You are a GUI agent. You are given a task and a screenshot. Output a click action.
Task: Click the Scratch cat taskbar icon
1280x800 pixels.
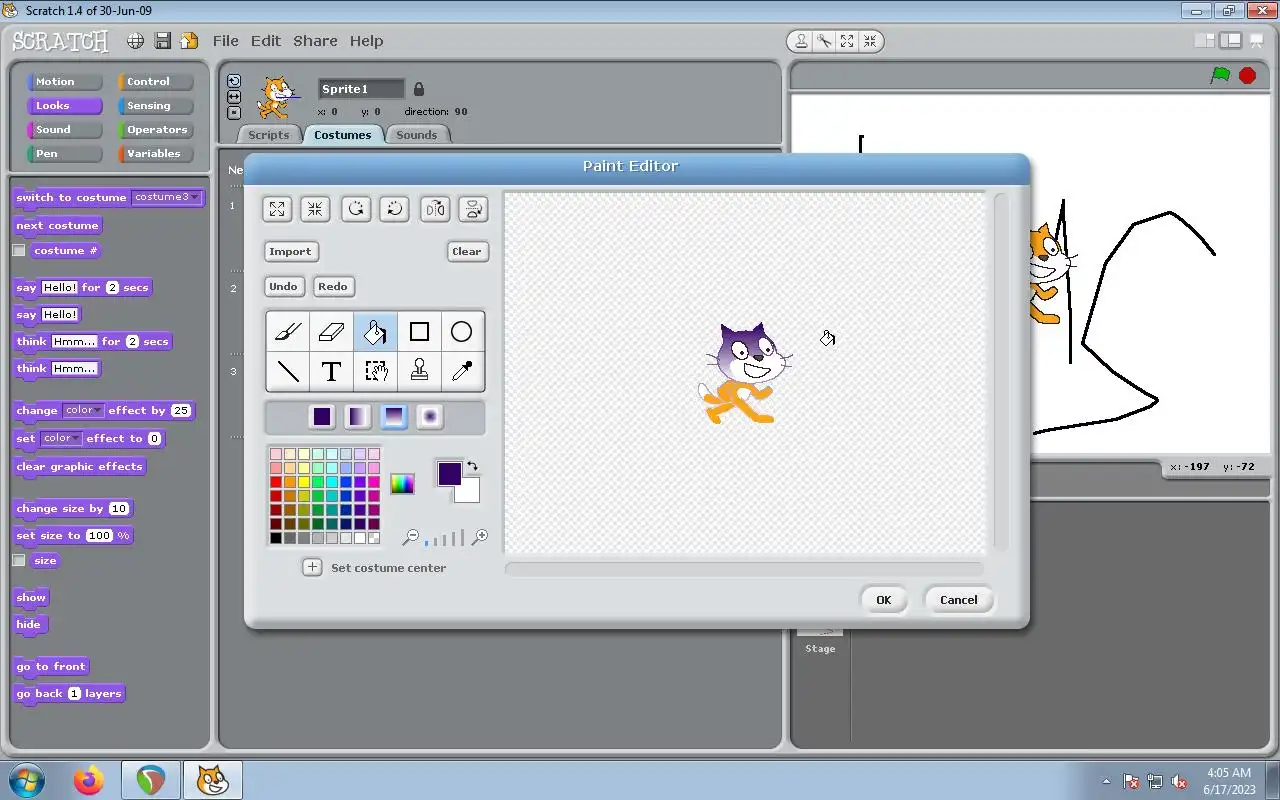[212, 780]
